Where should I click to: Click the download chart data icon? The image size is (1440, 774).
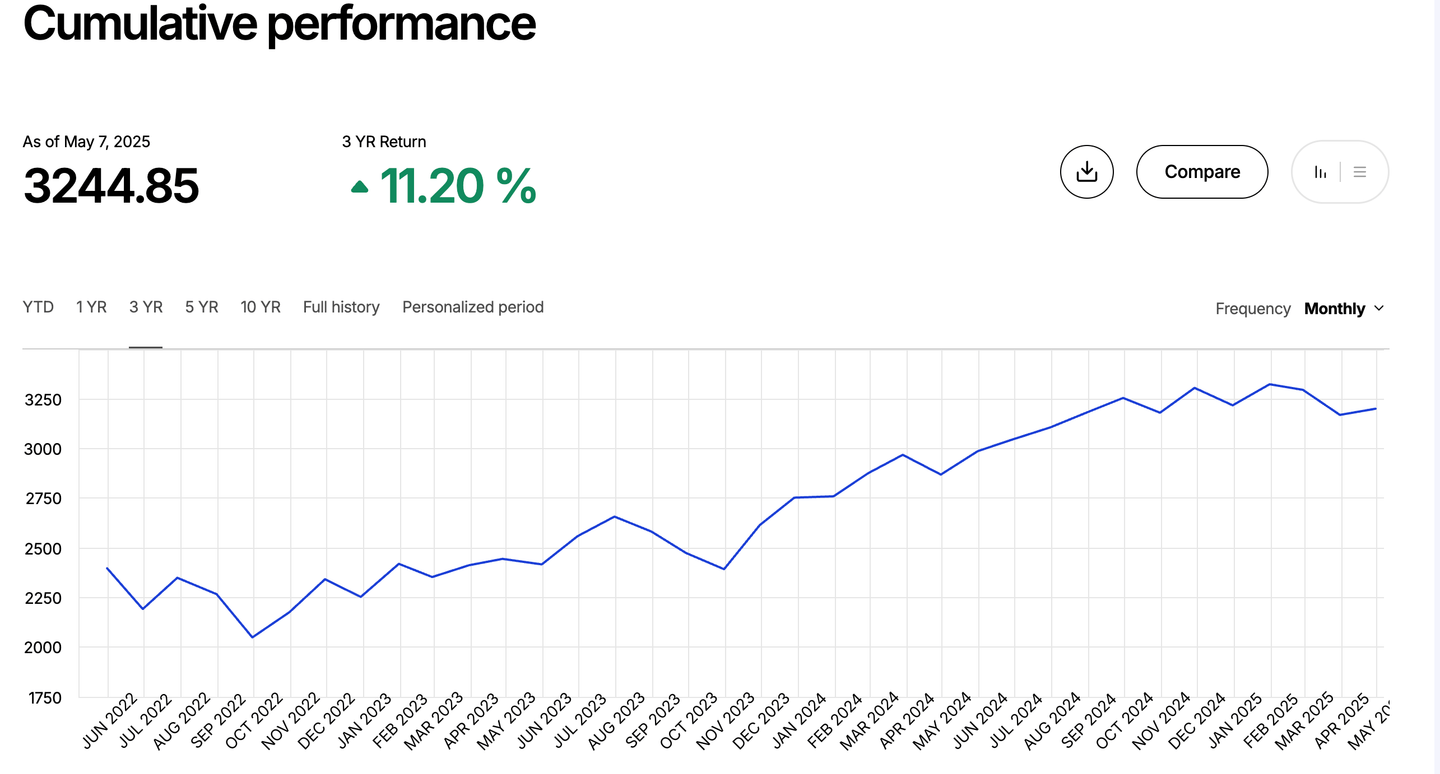point(1086,172)
